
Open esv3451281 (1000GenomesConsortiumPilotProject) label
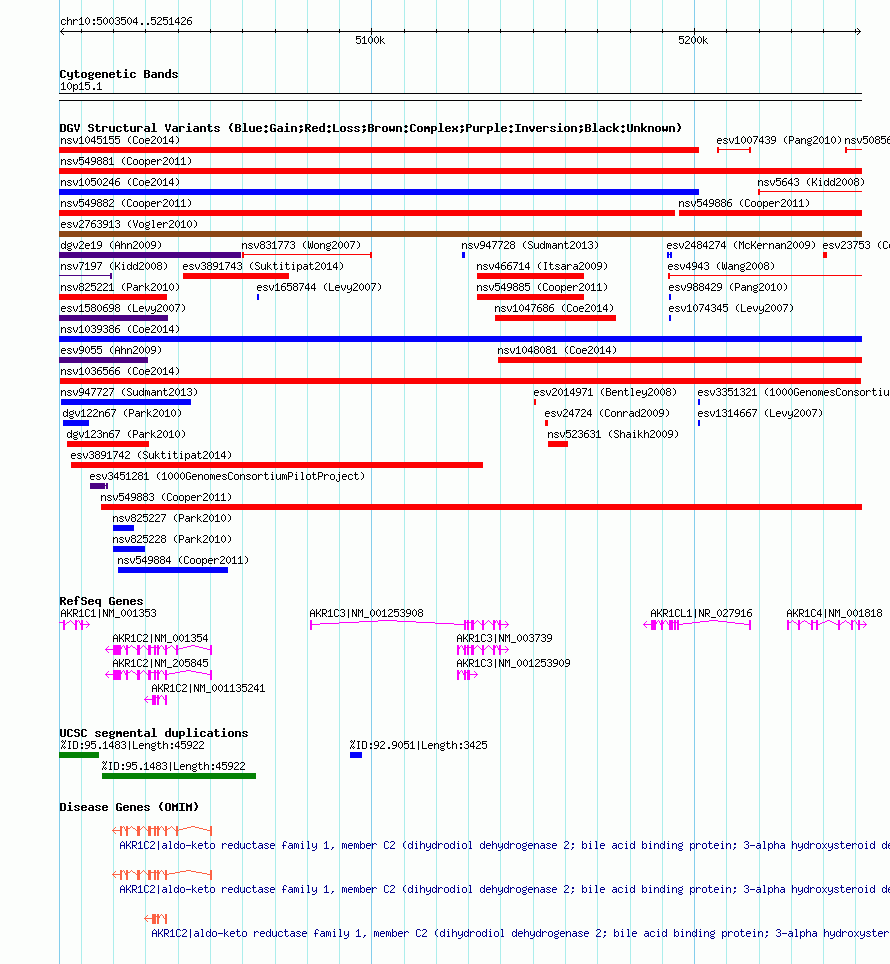pyautogui.click(x=227, y=476)
